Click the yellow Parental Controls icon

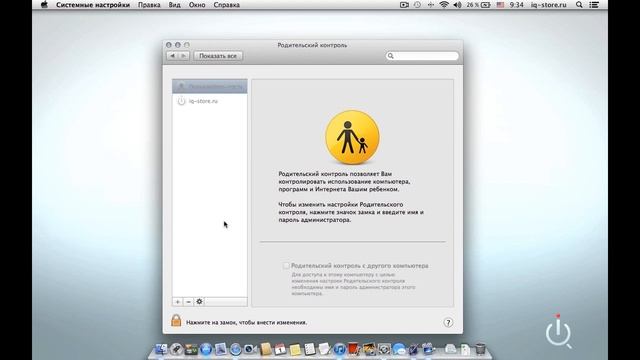click(352, 138)
